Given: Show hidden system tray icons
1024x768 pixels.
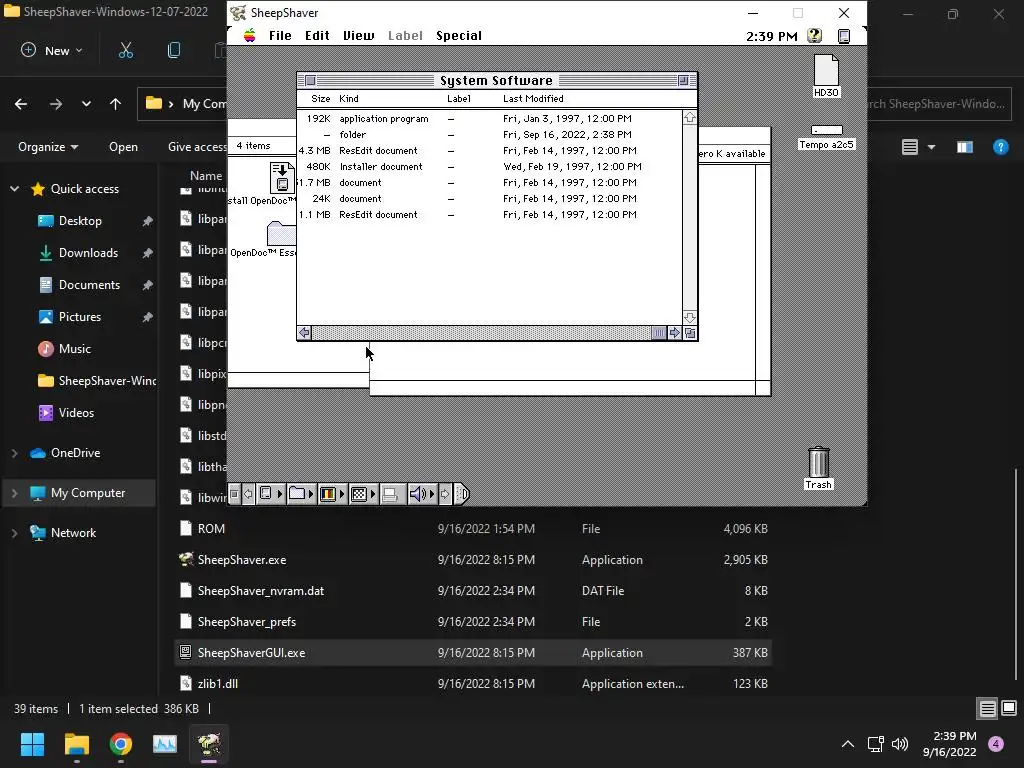Looking at the screenshot, I should tap(848, 744).
